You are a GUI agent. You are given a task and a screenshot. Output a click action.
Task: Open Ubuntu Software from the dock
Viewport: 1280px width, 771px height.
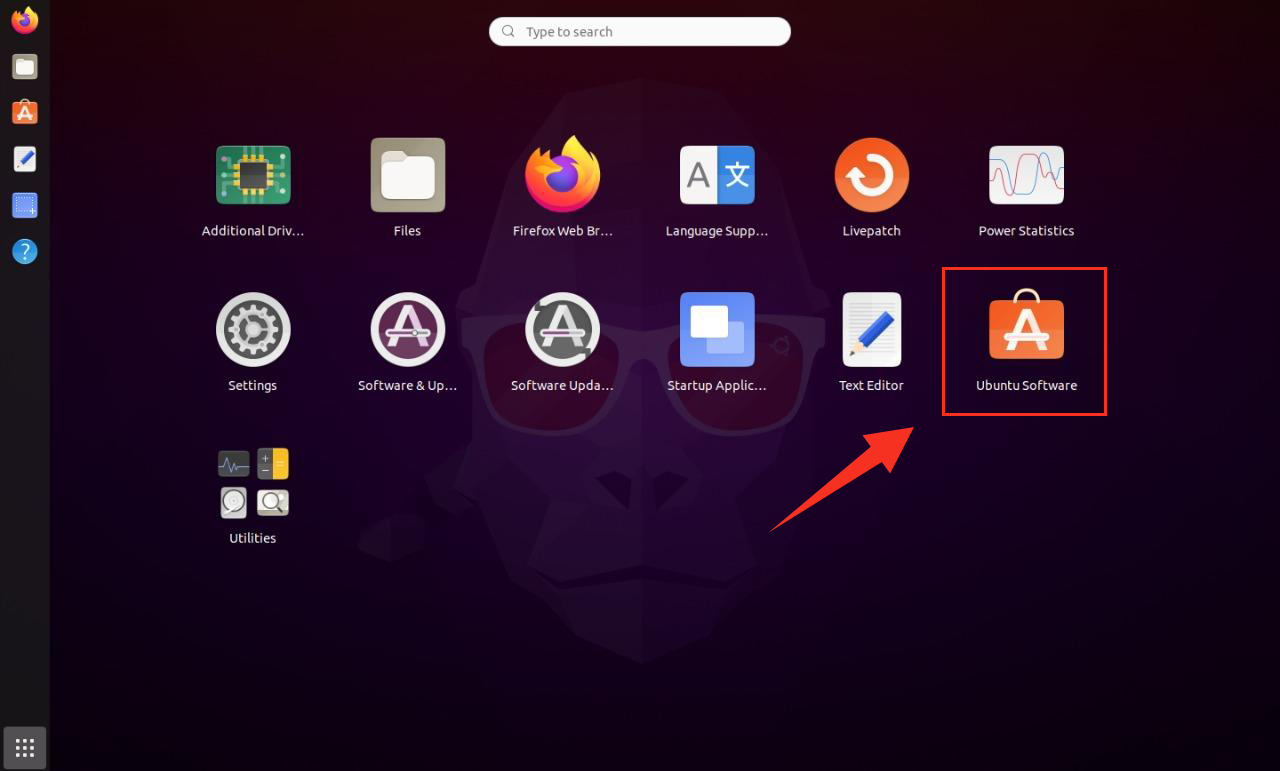click(25, 112)
